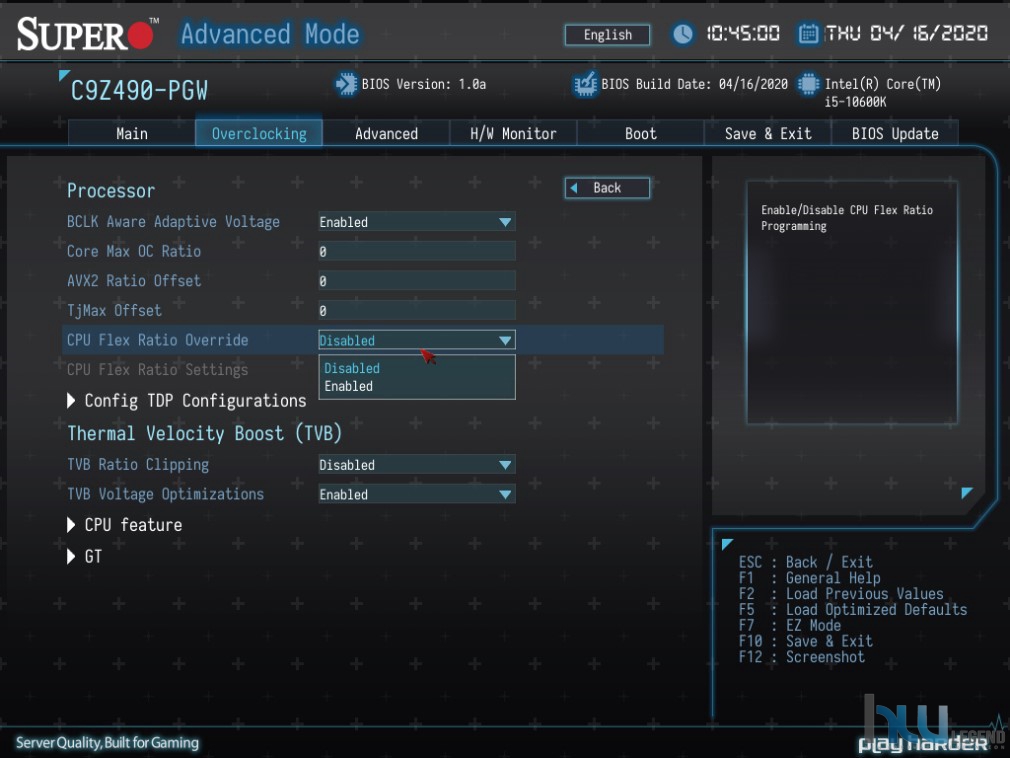The height and width of the screenshot is (758, 1010).
Task: Click the TjMax Offset label
Action: click(114, 311)
